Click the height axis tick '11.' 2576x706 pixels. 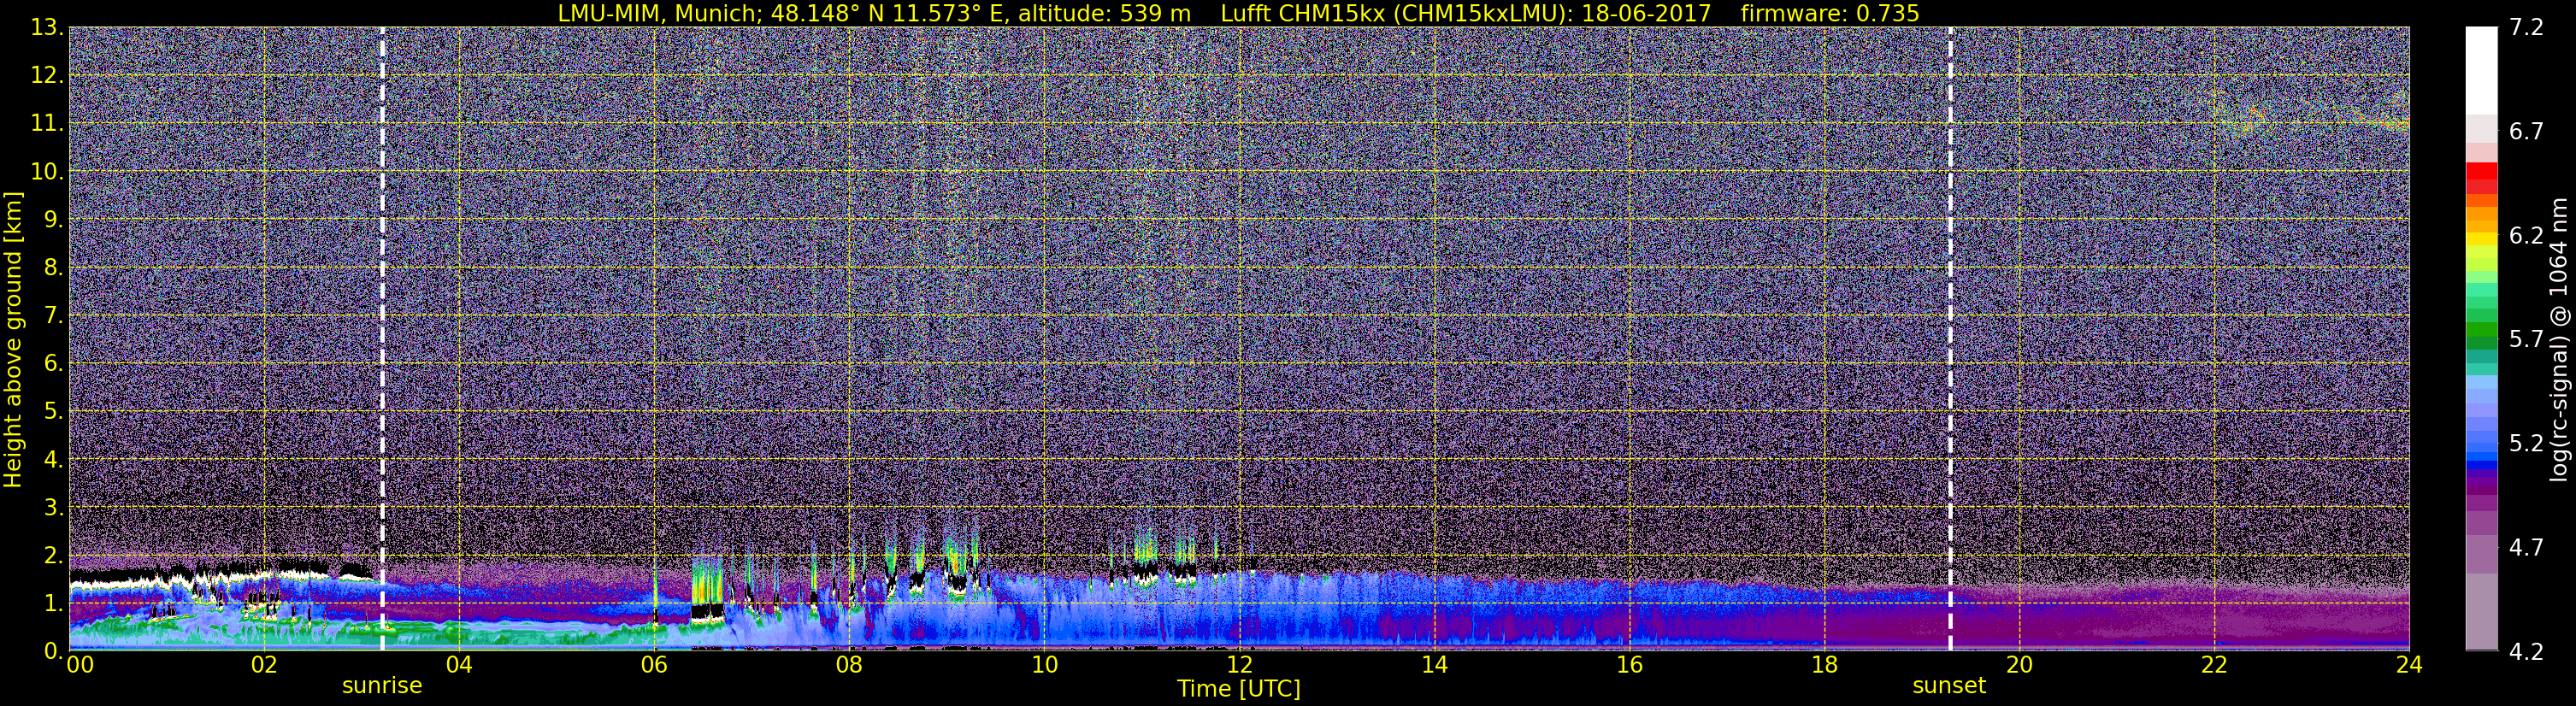[47, 124]
